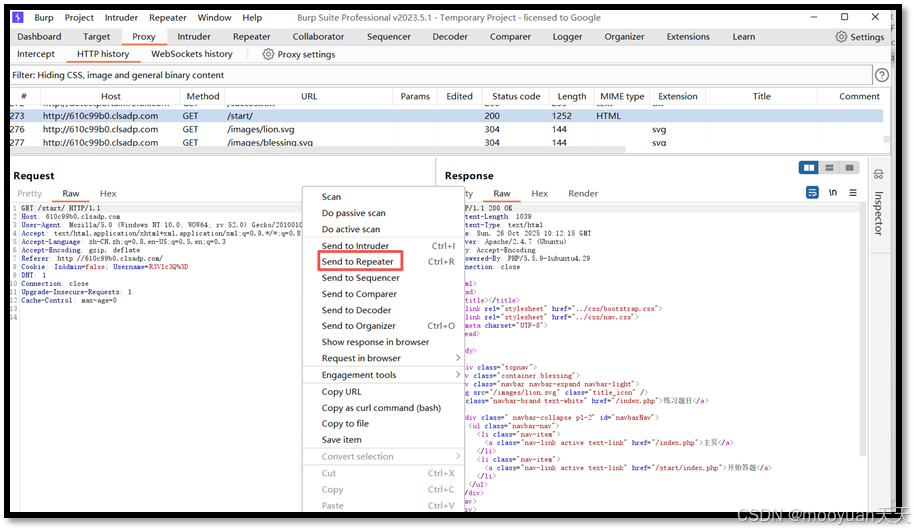
Task: Sort history by Length column header
Action: (571, 96)
